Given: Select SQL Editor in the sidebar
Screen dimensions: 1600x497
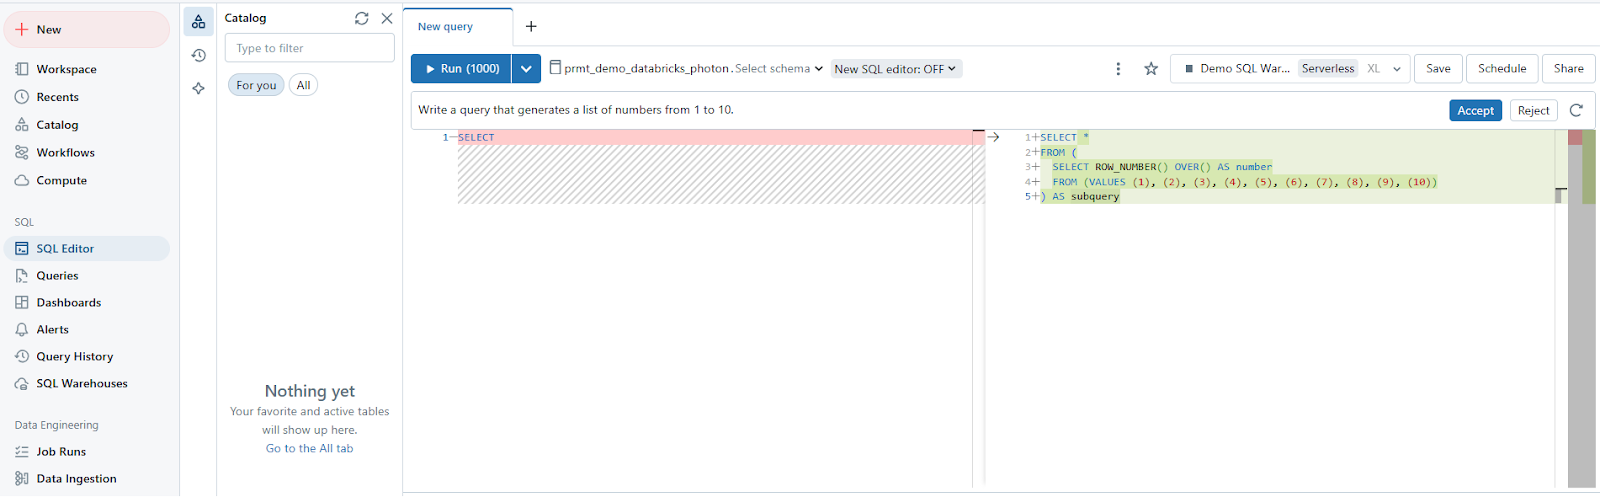Looking at the screenshot, I should (86, 248).
